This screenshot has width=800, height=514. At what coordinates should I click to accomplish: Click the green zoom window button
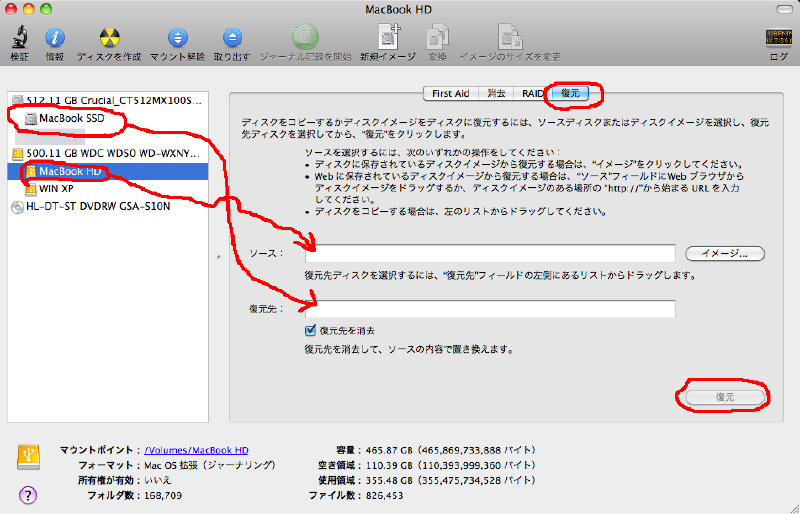46,9
